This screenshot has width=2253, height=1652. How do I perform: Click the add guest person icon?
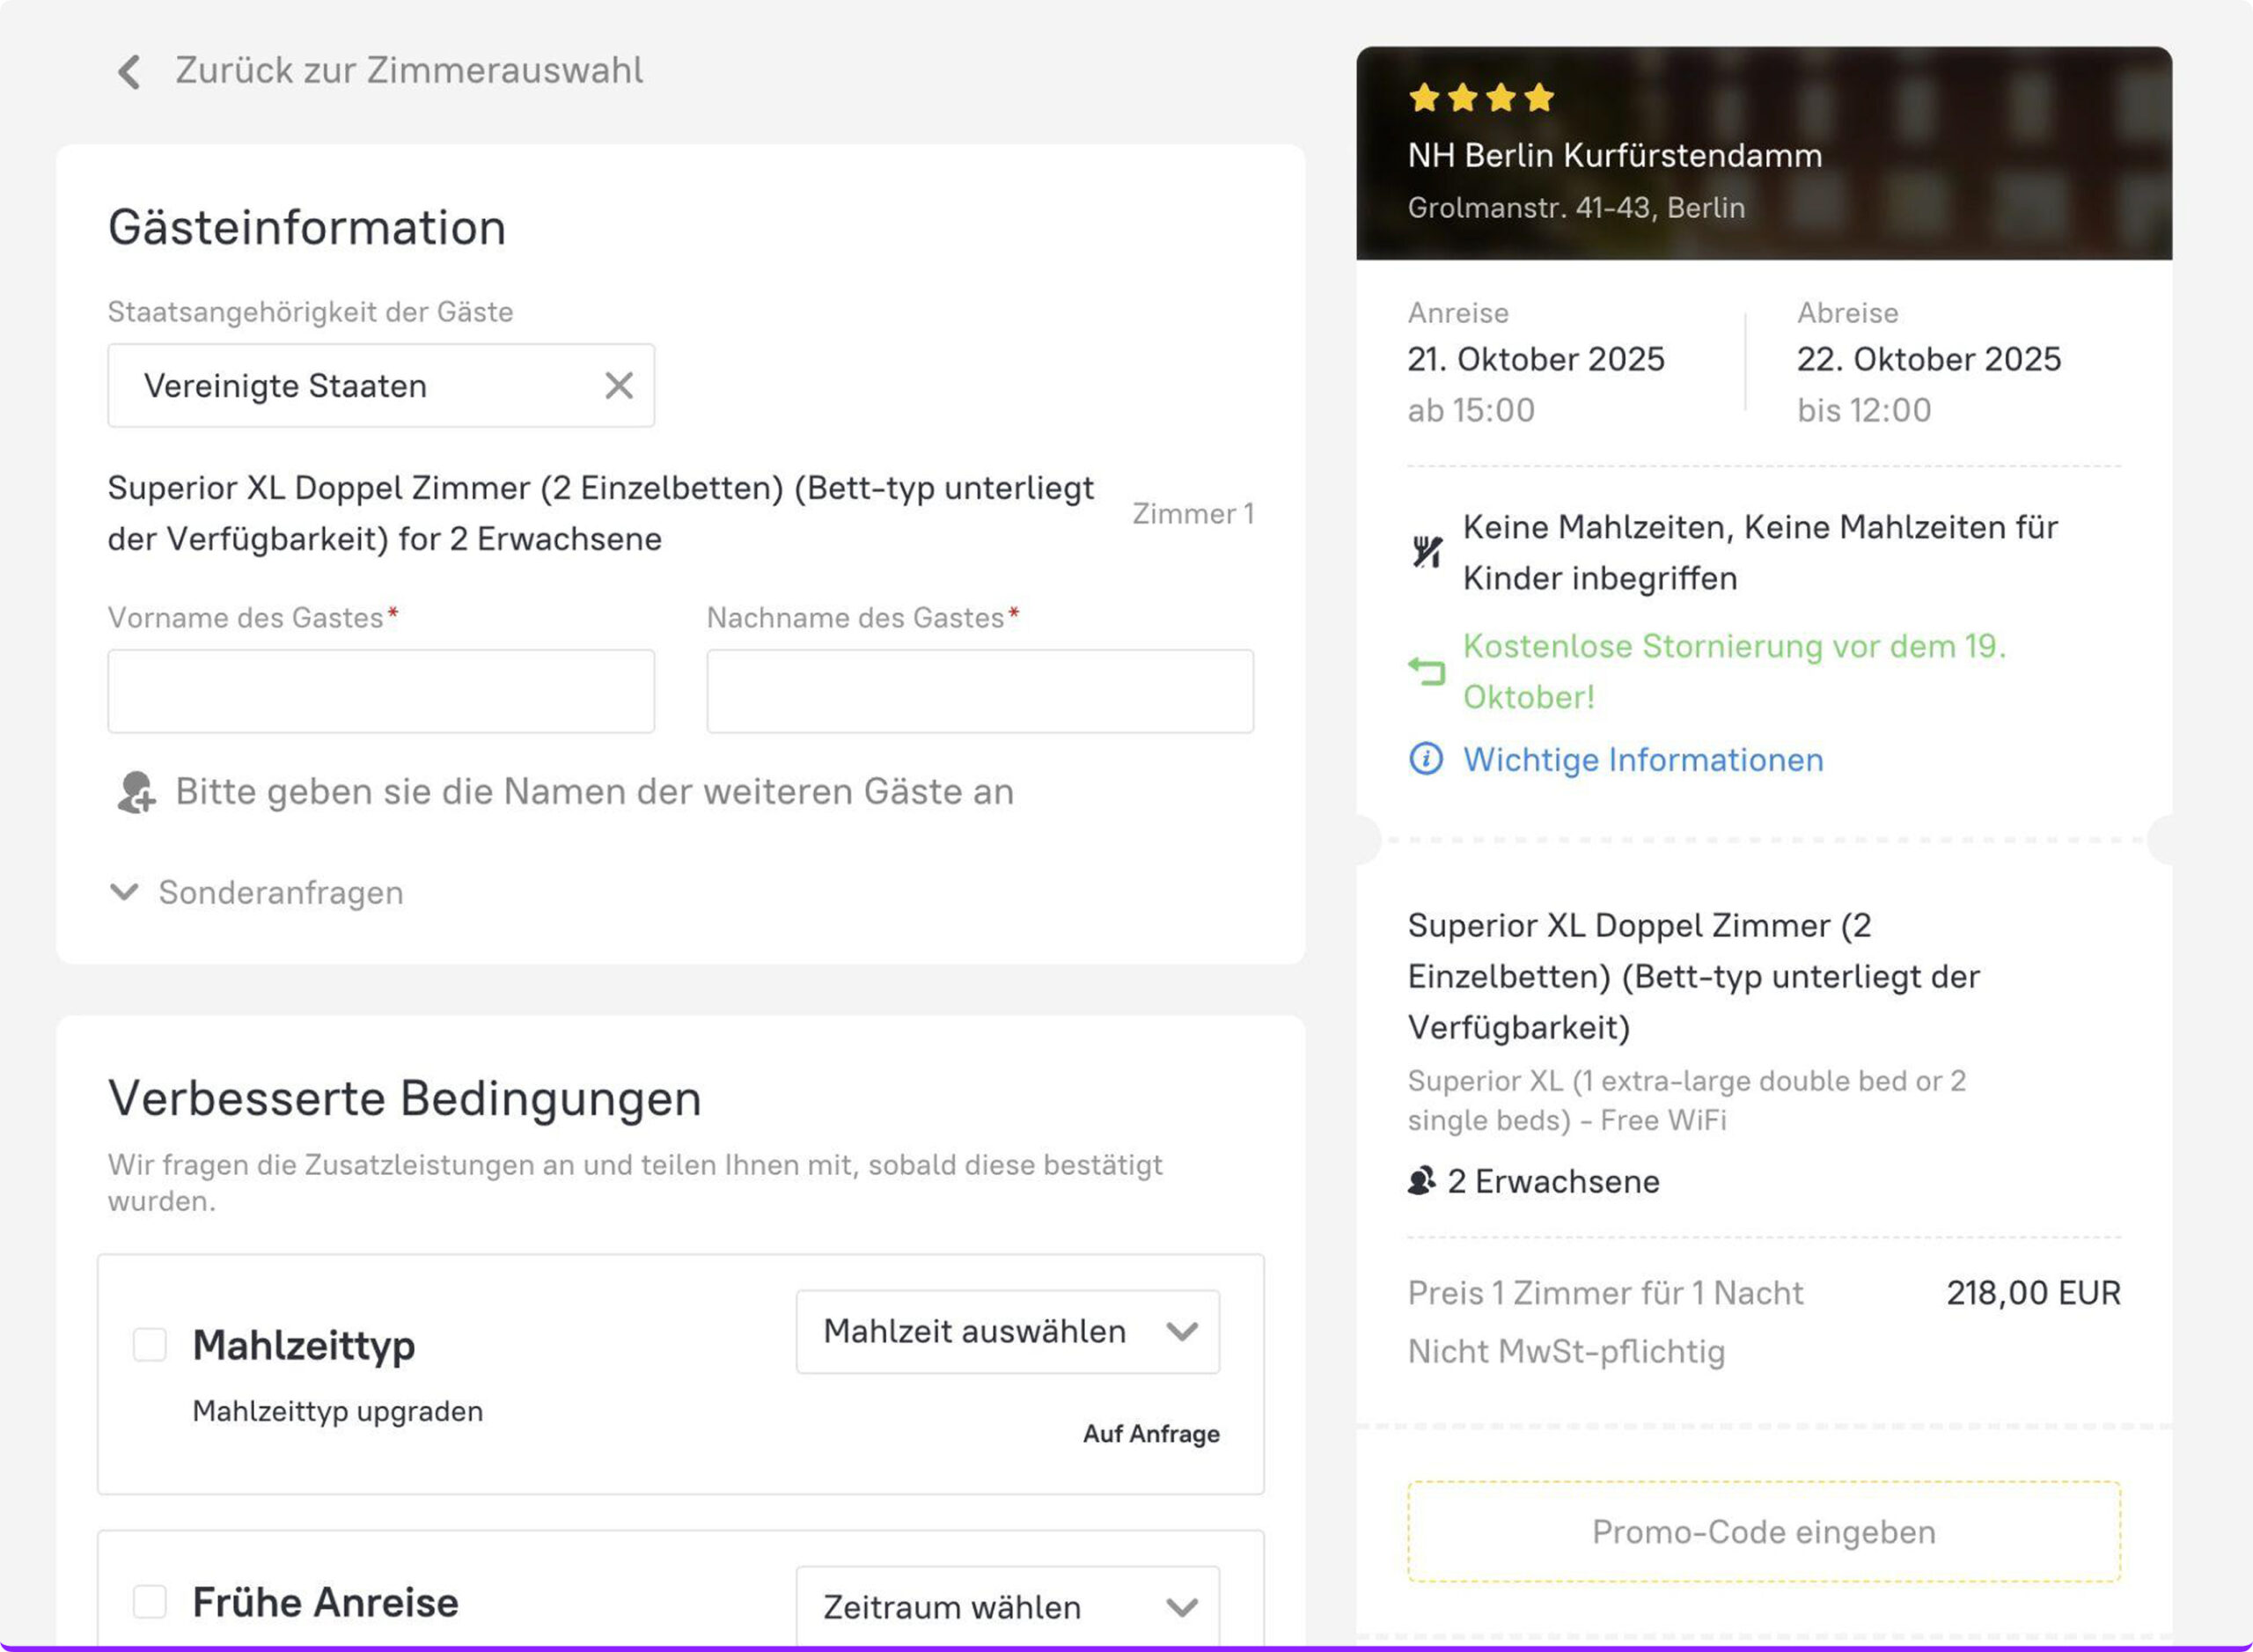136,792
